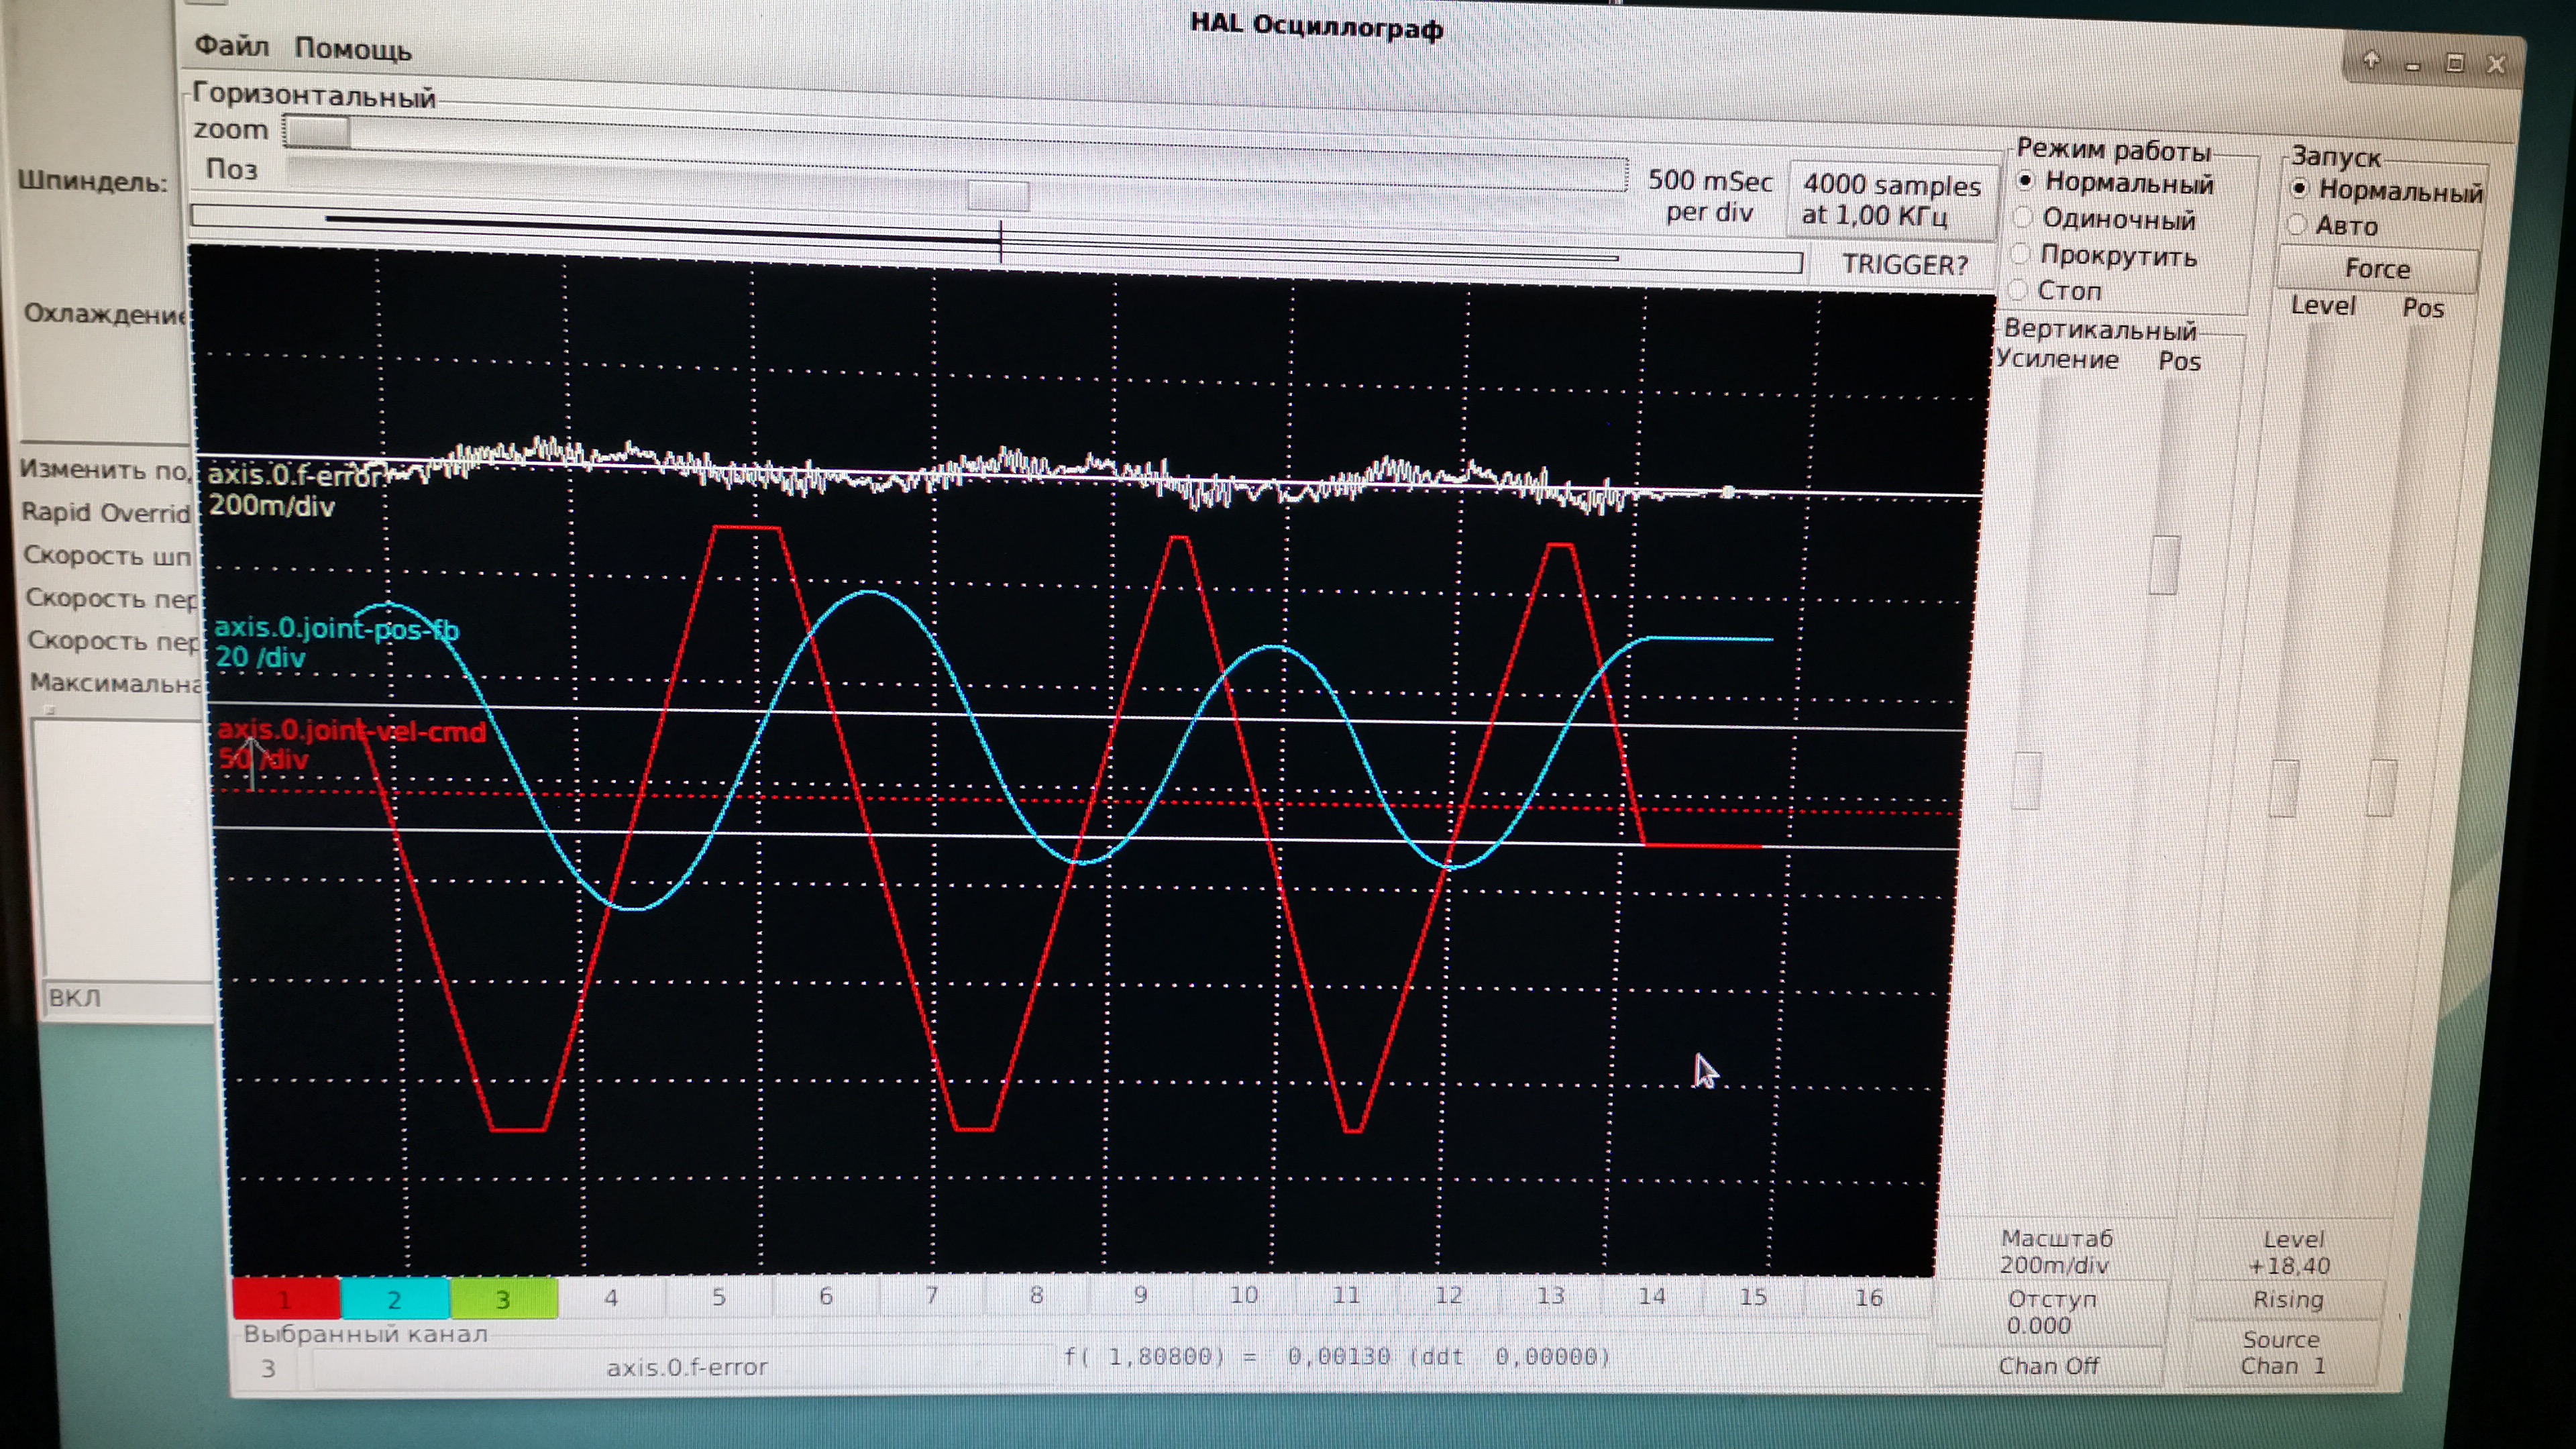Click the Rising trigger edge button
2576x1449 pixels.
[x=2287, y=1300]
